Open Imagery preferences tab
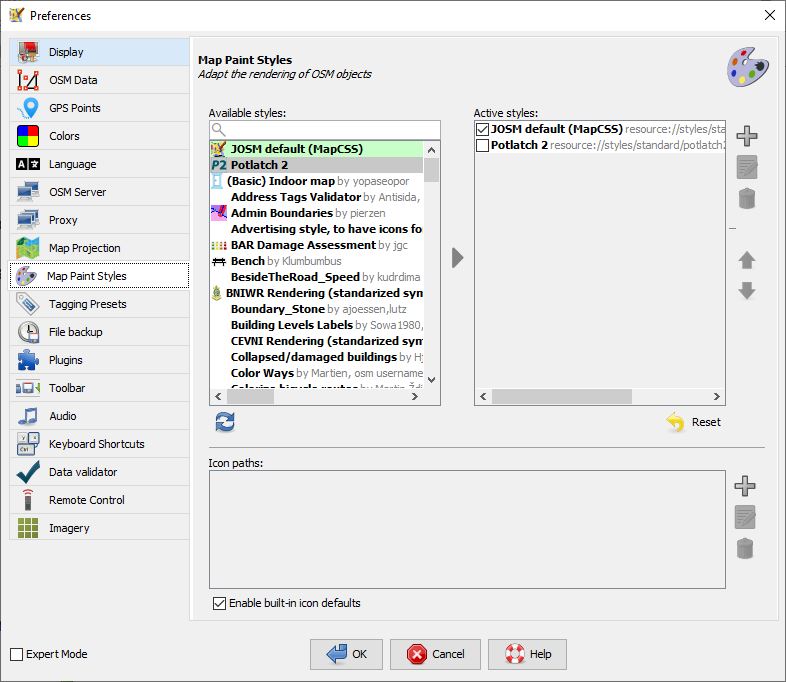Screen dimensions: 786x682 coord(99,528)
